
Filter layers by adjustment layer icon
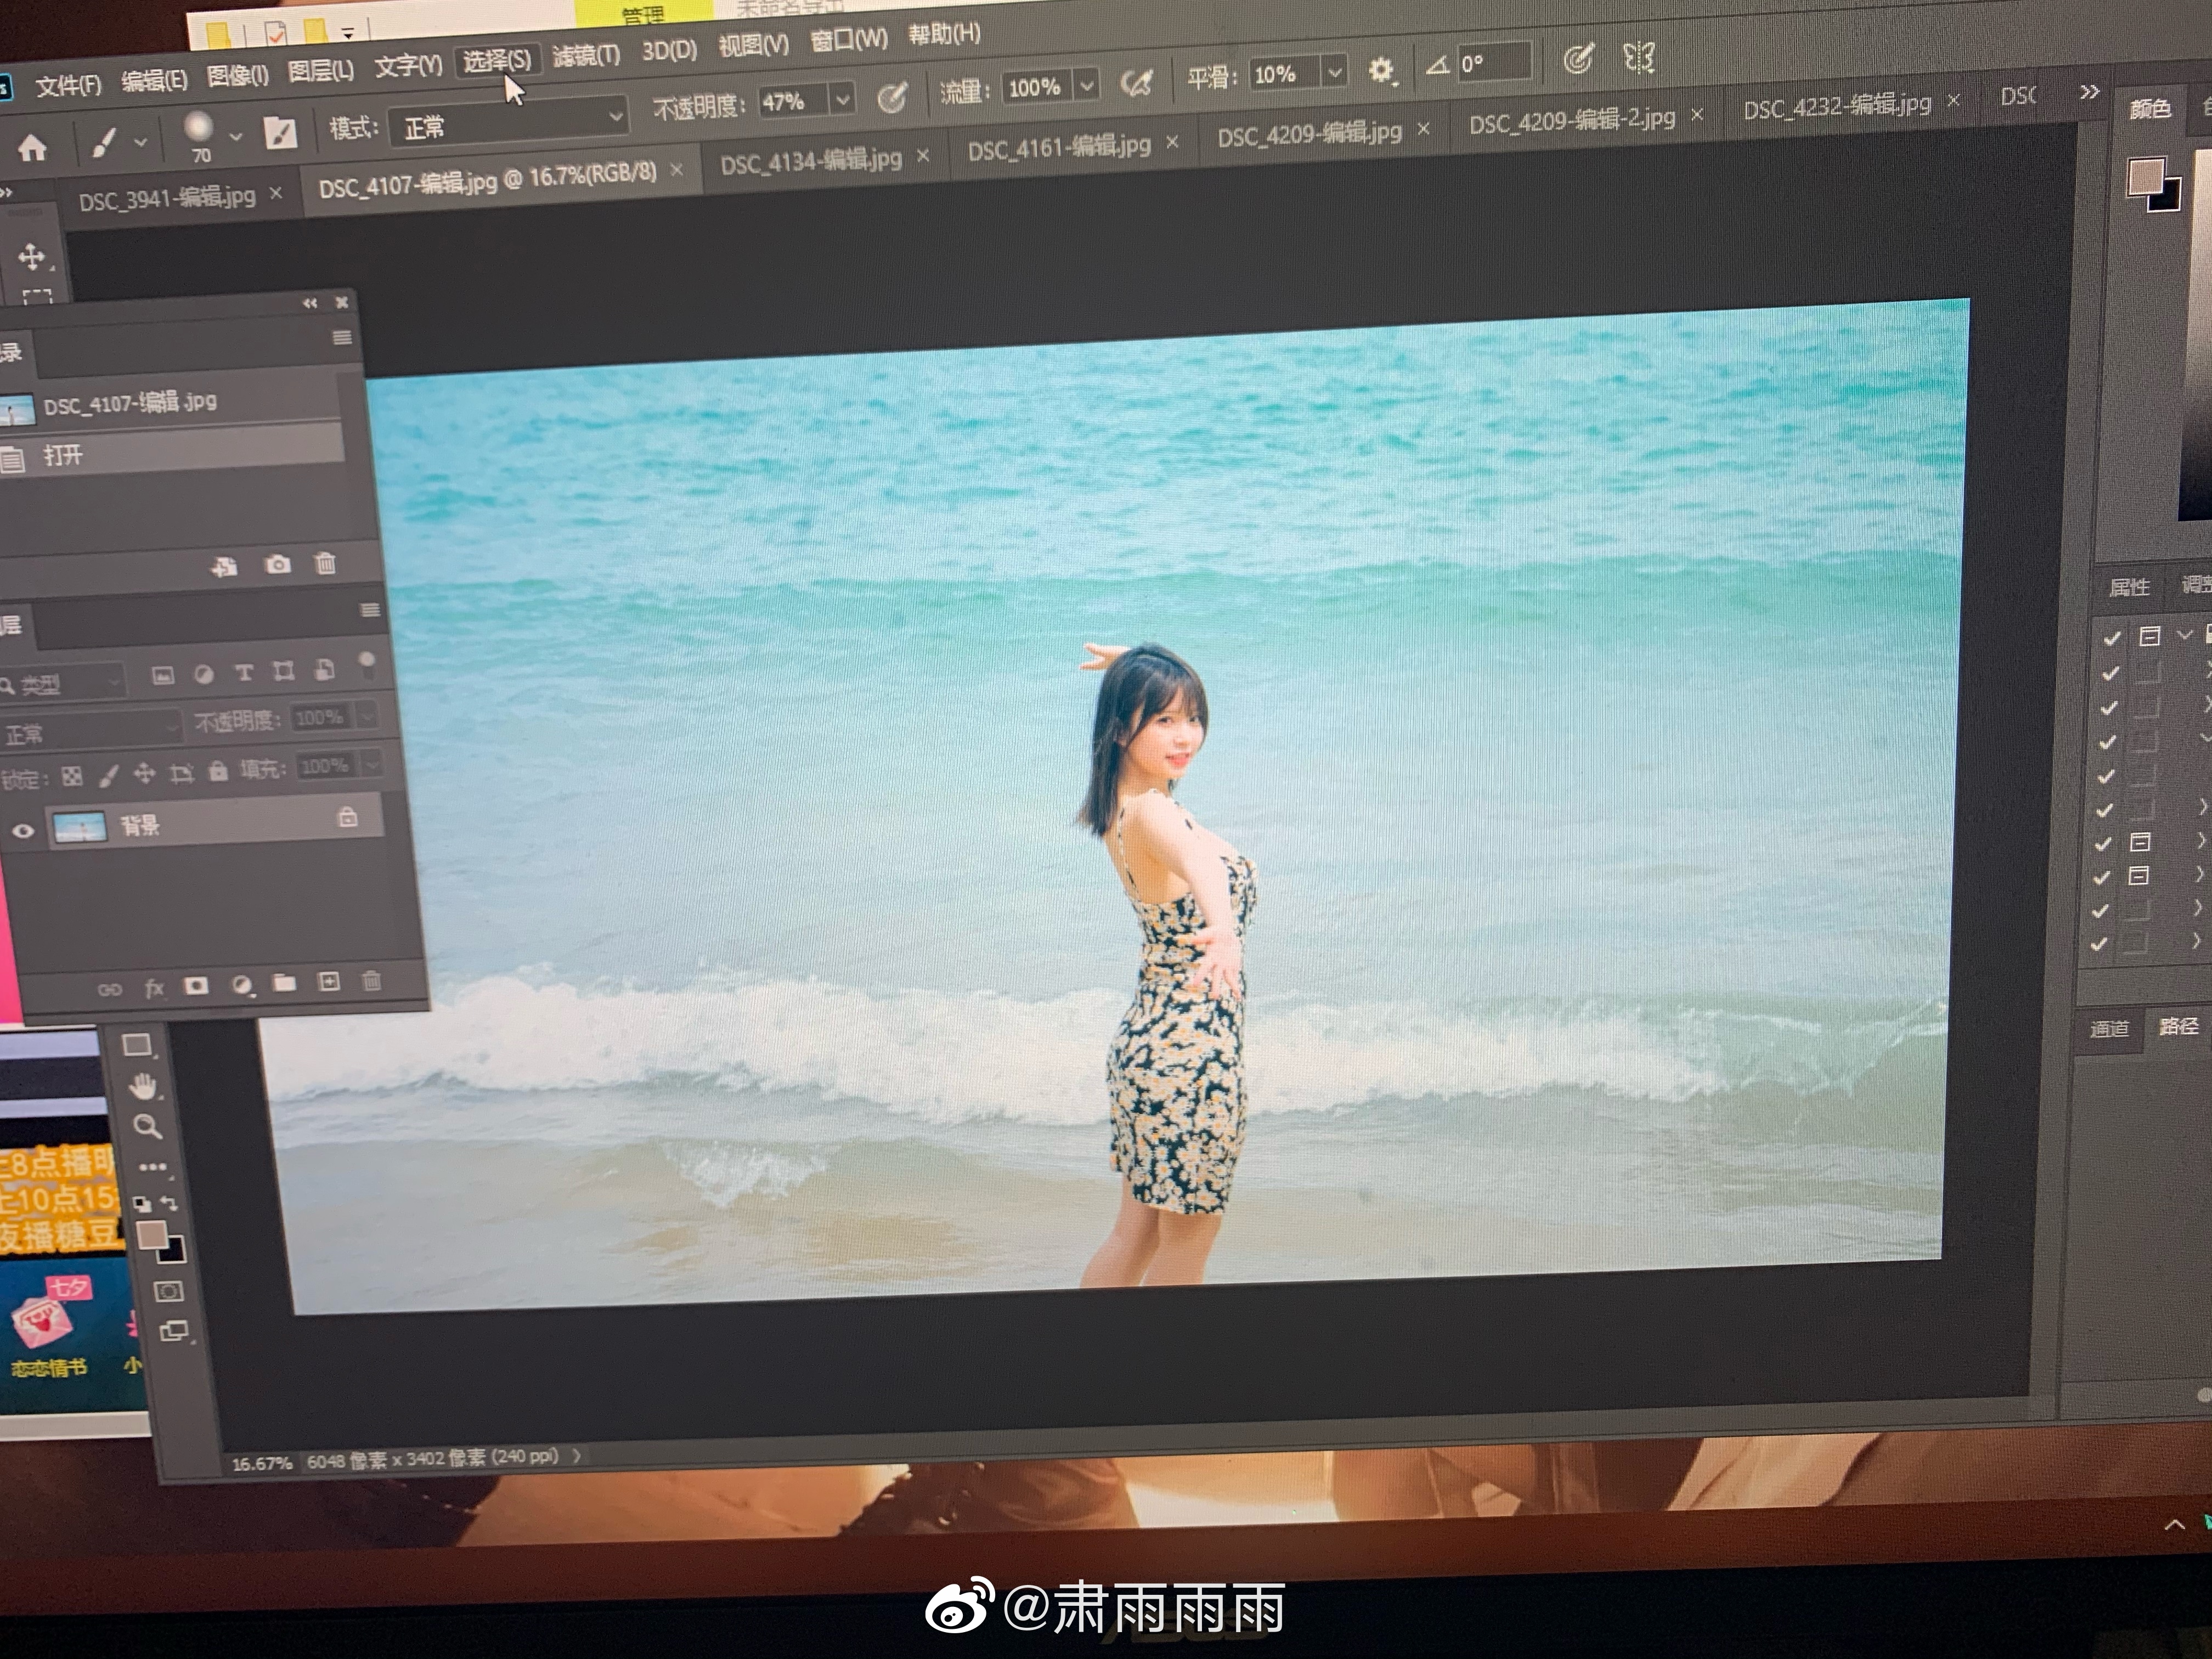tap(203, 674)
